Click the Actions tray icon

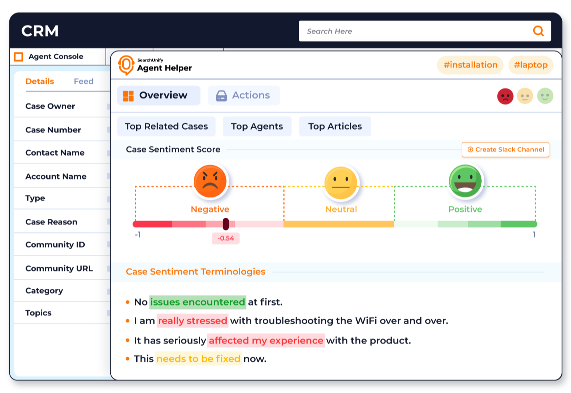pos(221,96)
